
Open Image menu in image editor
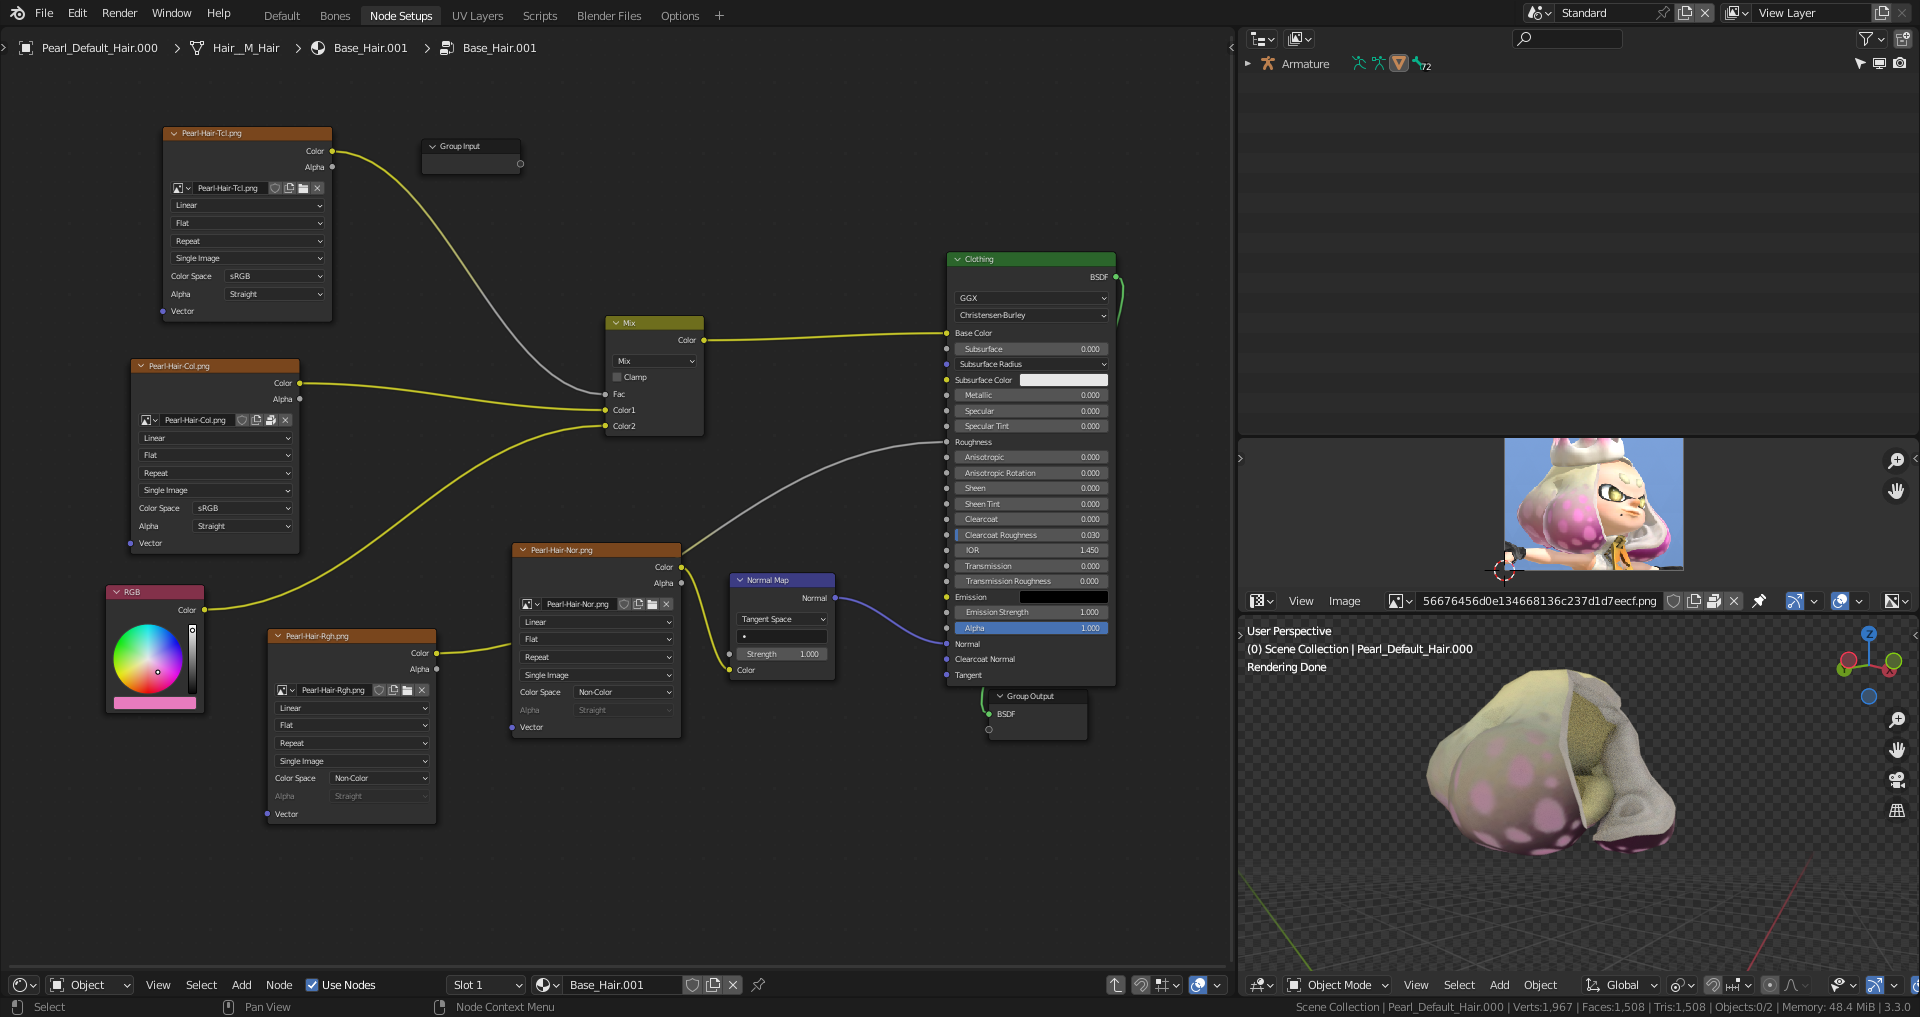(1344, 601)
